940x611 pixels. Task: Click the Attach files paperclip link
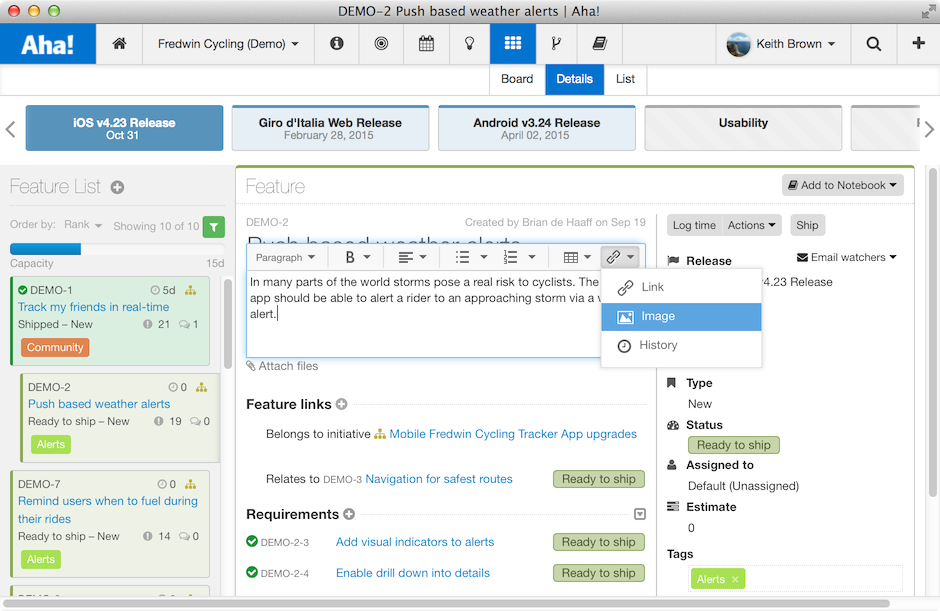click(x=282, y=366)
